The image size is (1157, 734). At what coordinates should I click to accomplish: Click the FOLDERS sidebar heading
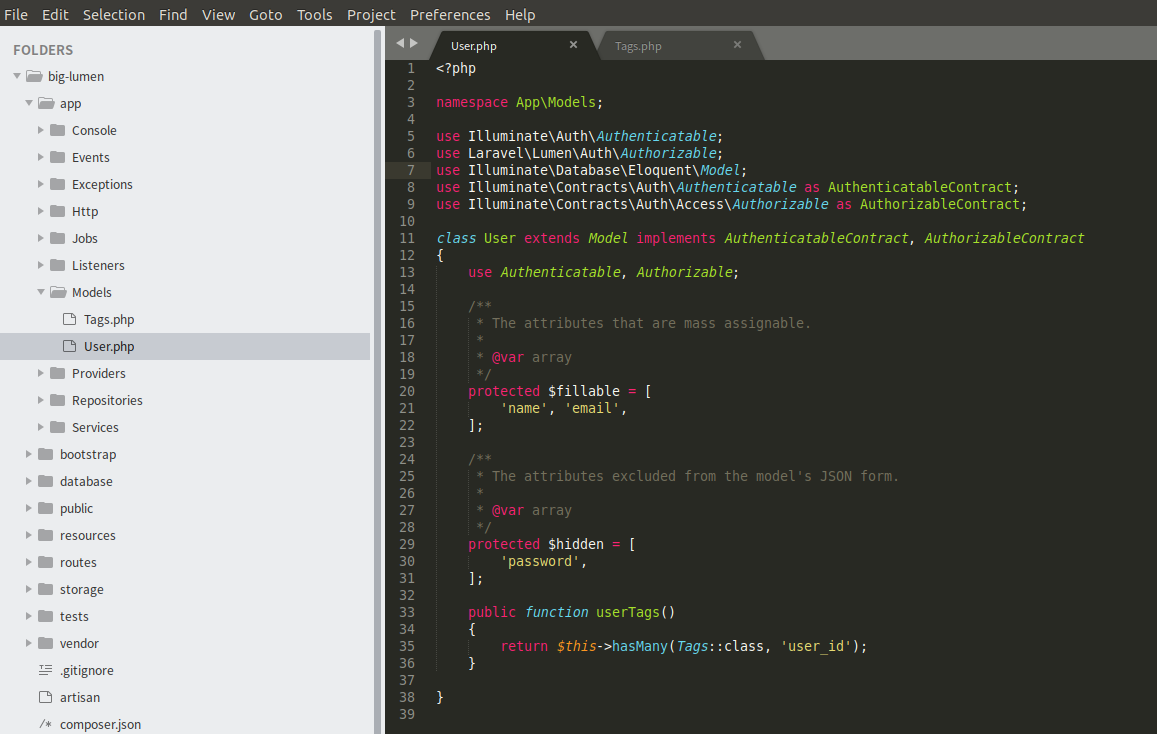click(43, 49)
